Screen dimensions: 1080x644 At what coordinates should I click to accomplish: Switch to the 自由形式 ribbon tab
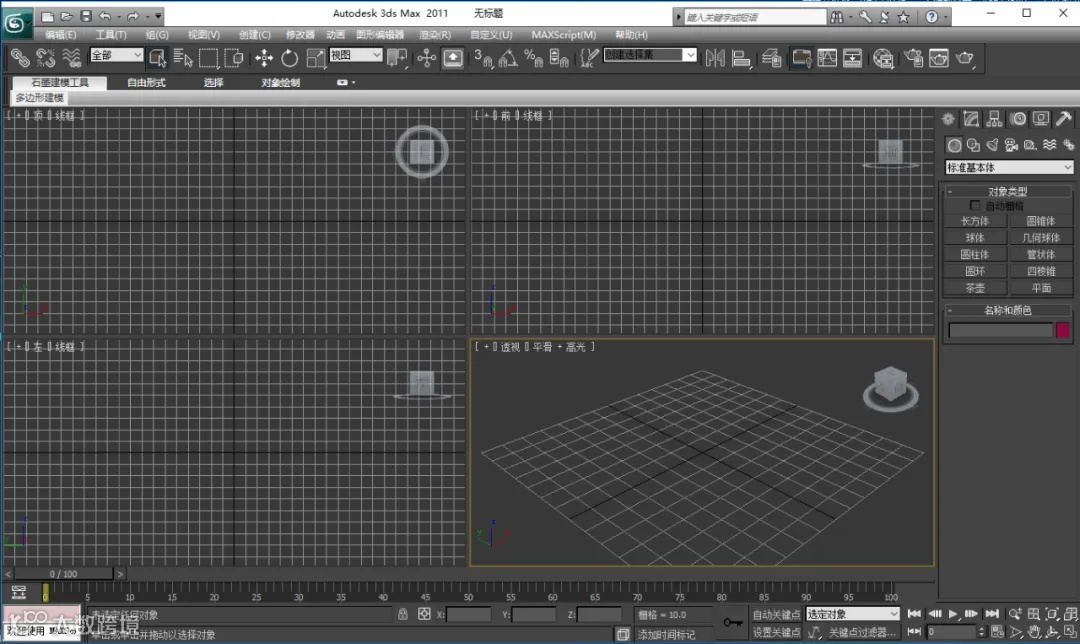point(146,83)
